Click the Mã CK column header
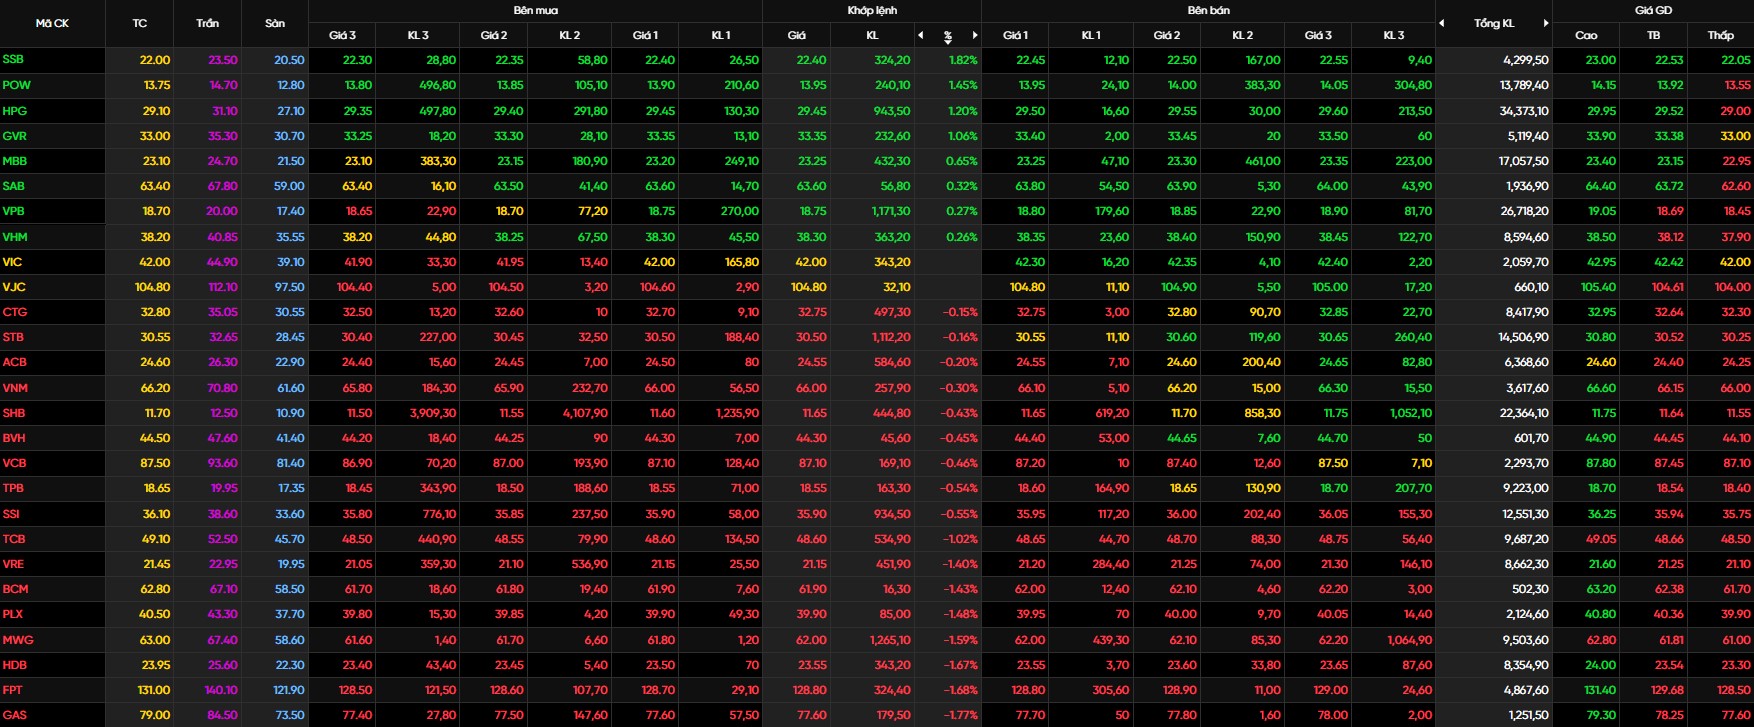This screenshot has width=1754, height=727. click(52, 23)
